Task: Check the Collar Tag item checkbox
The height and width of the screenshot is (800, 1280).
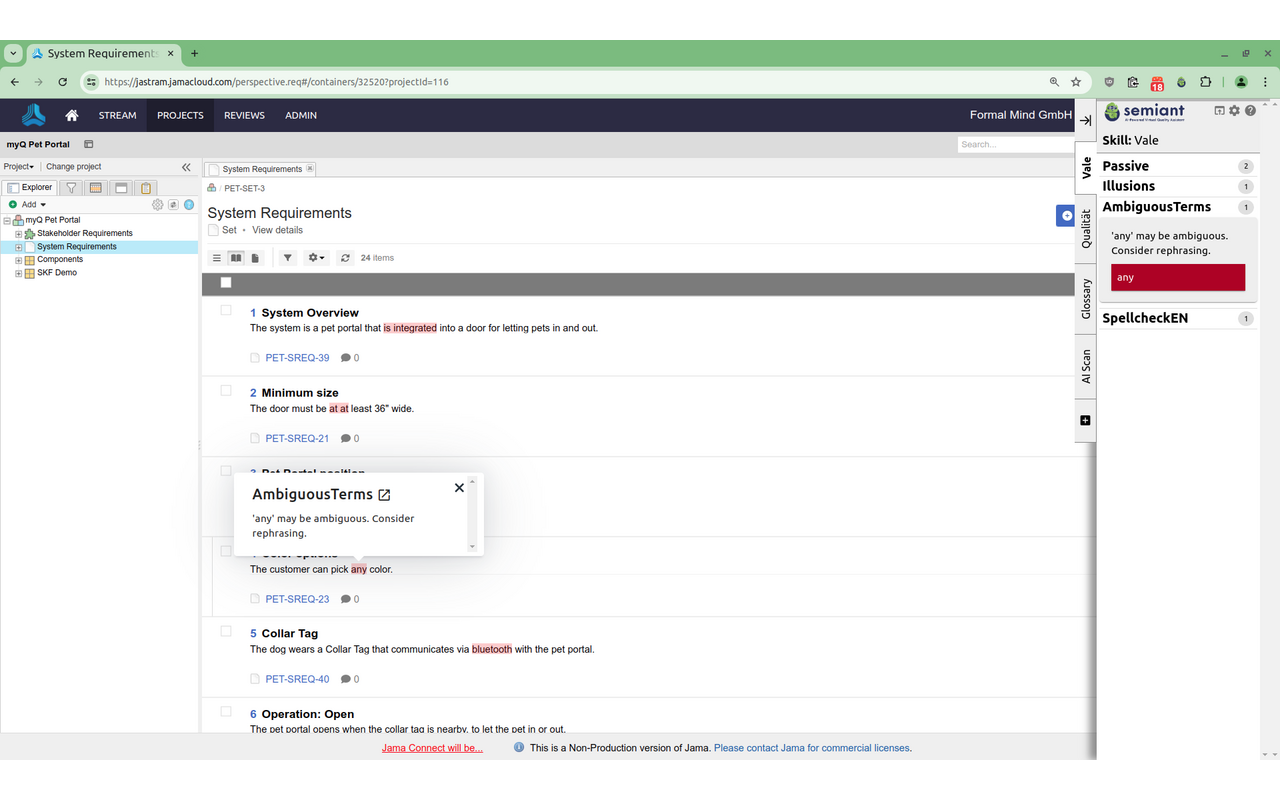Action: point(226,631)
